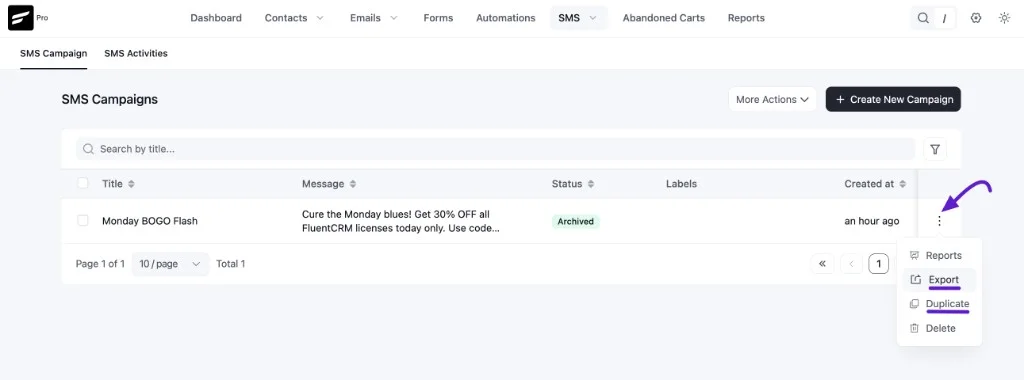This screenshot has height=380, width=1024.
Task: Click the 'Page 1 of 1' text
Action: (x=100, y=264)
